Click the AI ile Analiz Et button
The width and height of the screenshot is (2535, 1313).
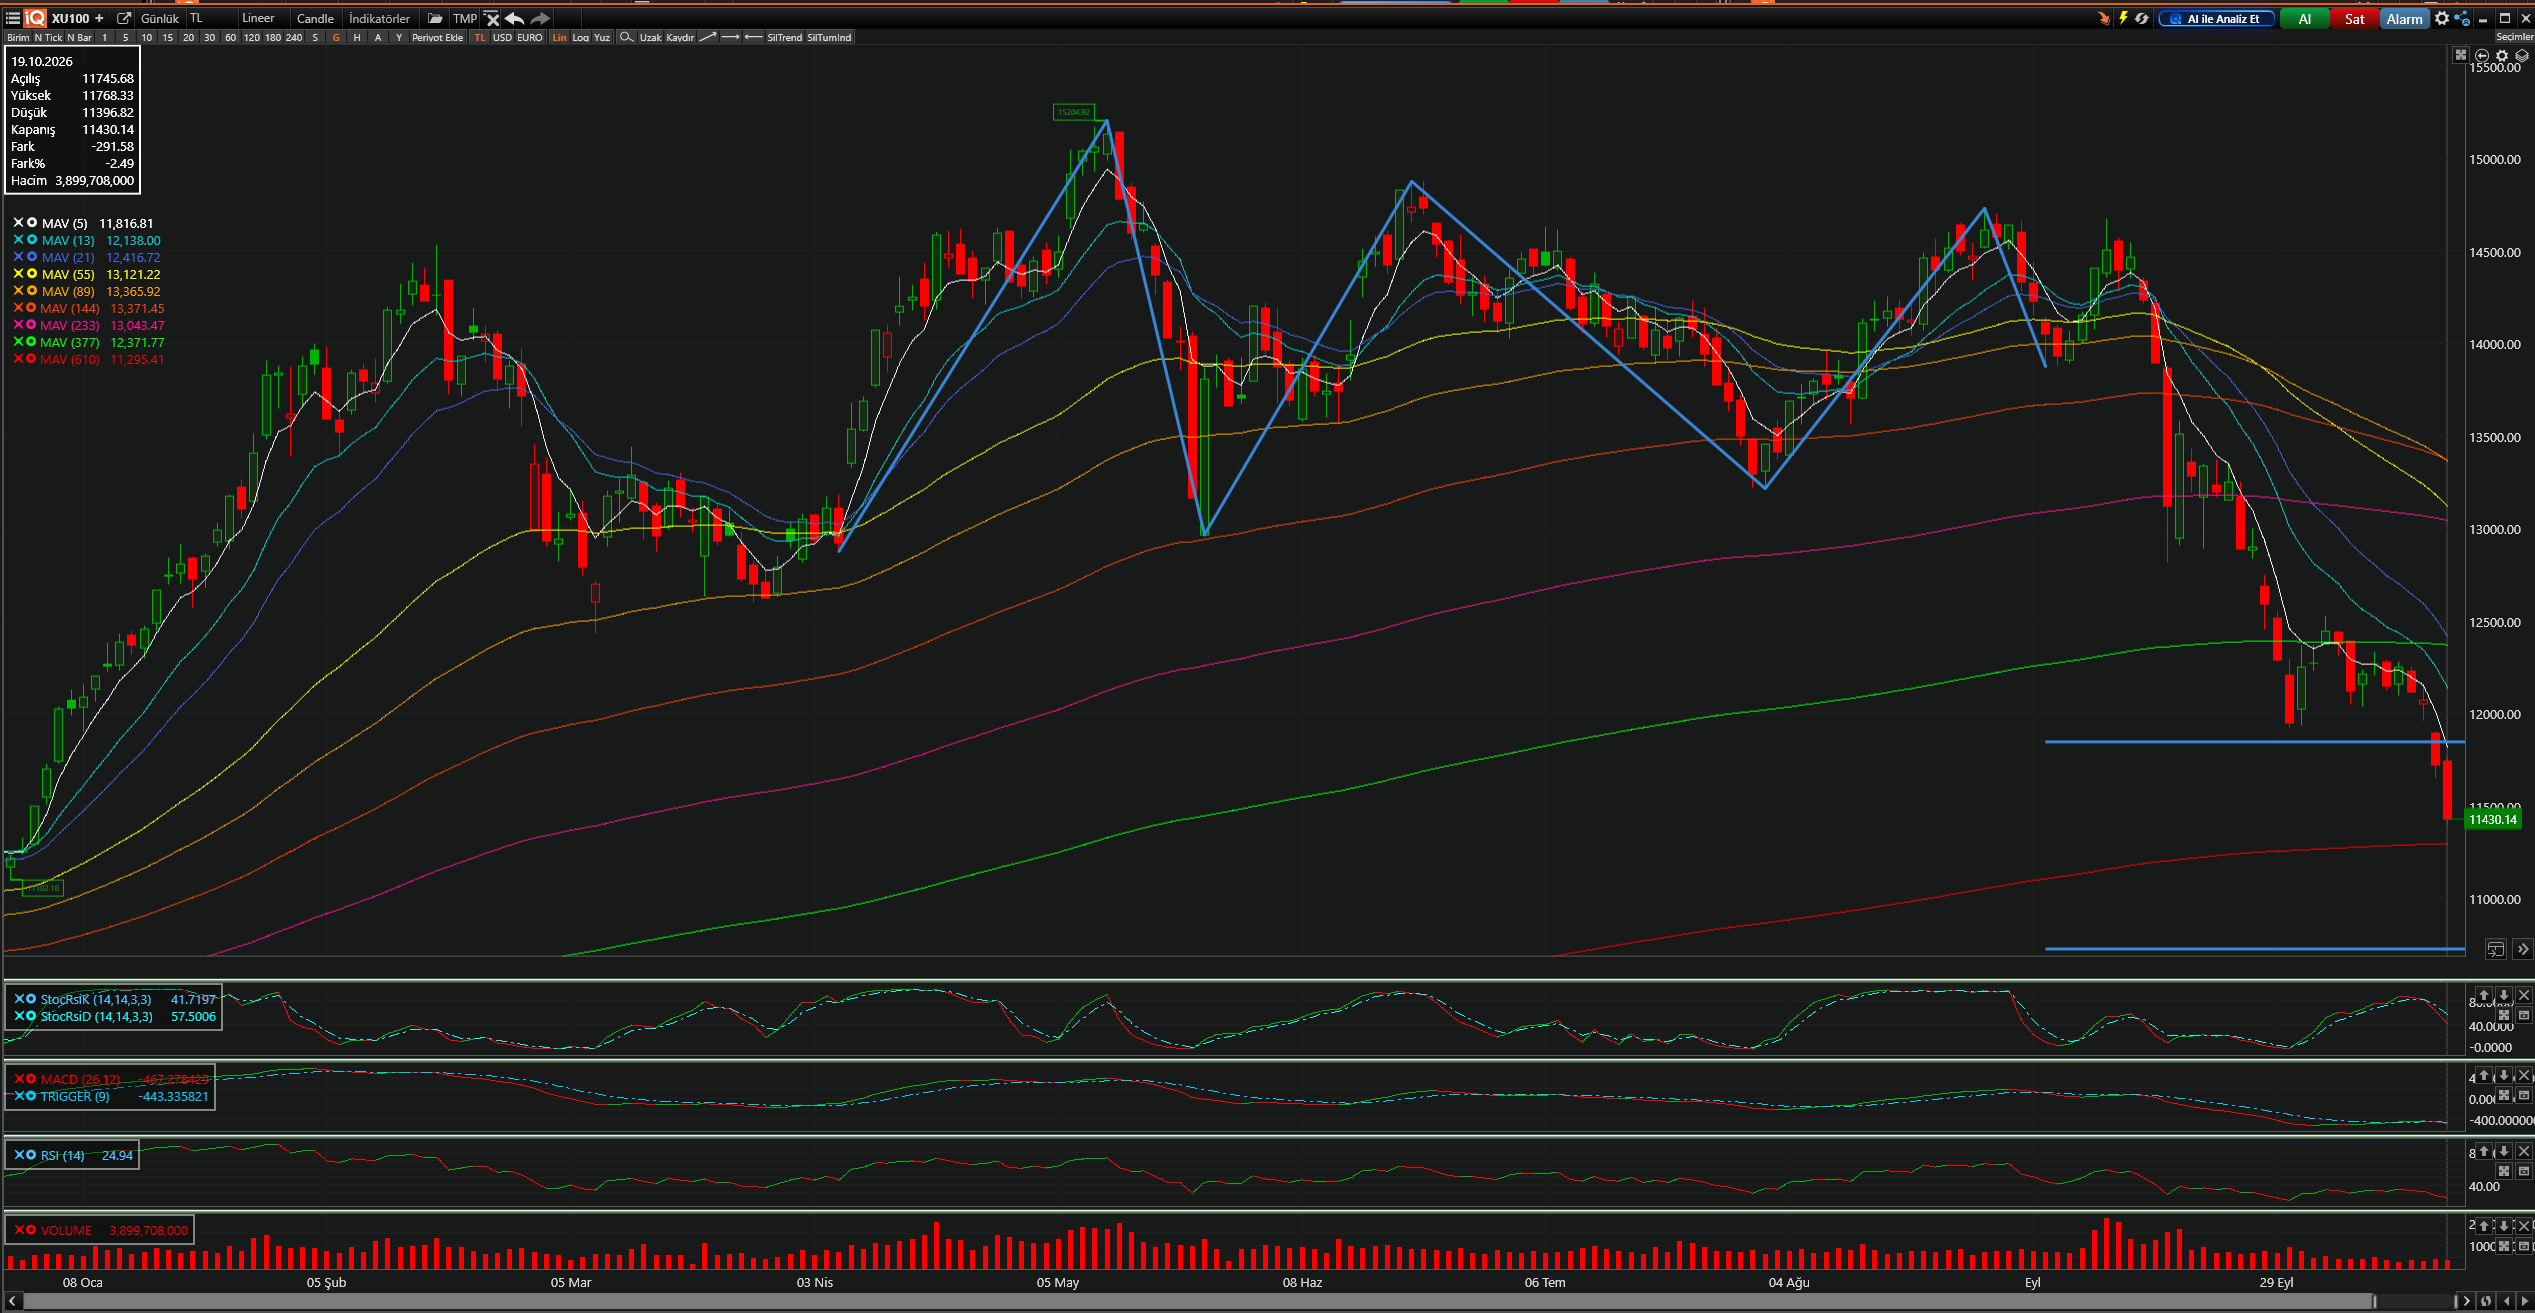(x=2216, y=18)
